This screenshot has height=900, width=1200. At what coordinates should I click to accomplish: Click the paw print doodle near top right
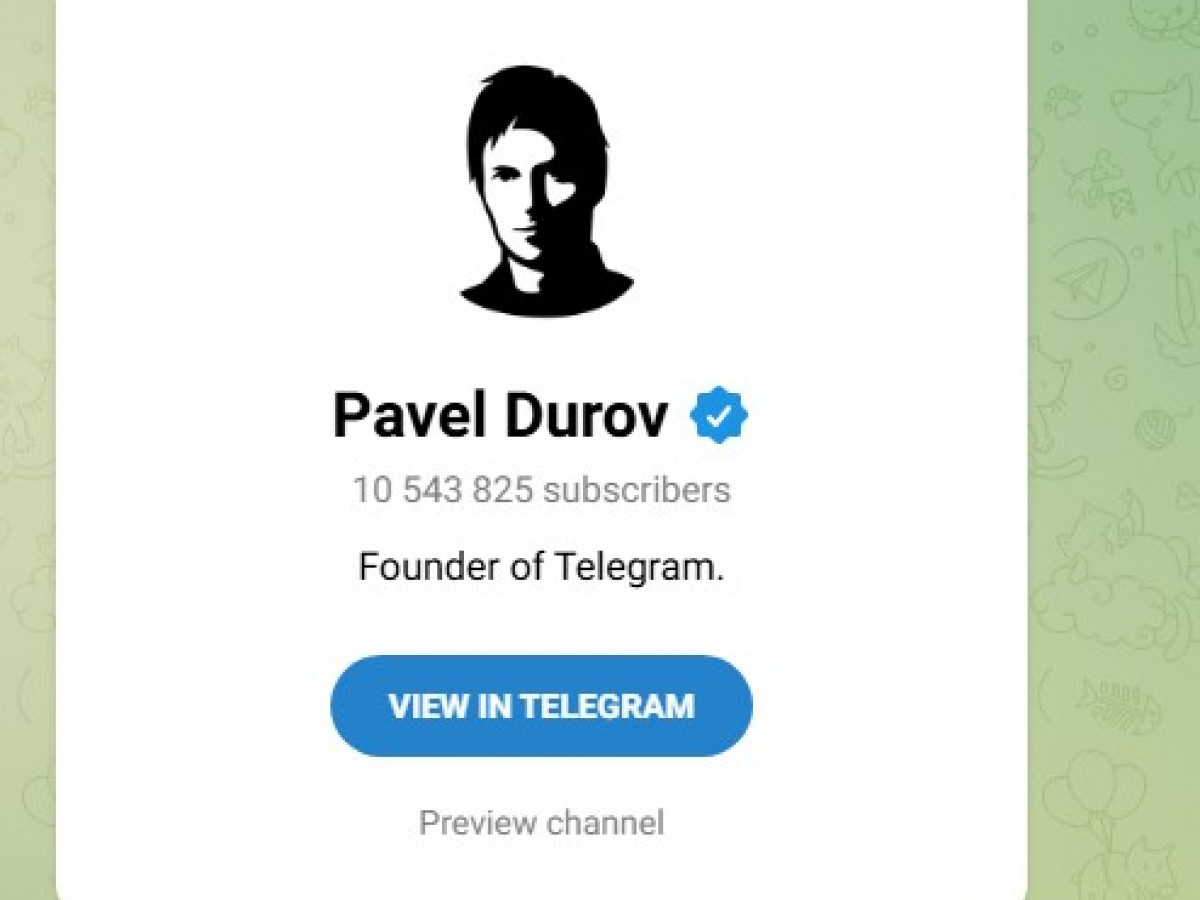[1063, 100]
